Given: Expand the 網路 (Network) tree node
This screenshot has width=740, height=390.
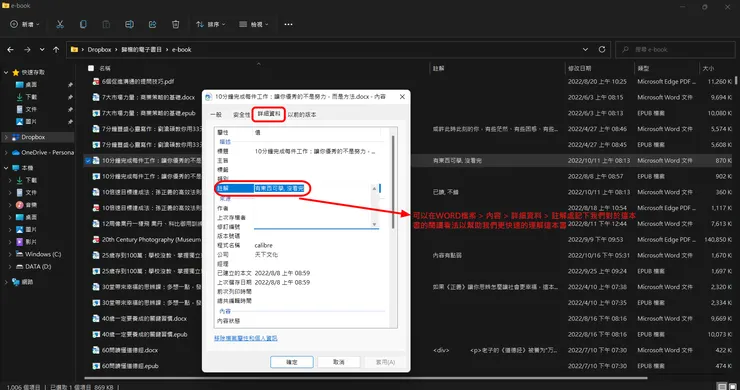Looking at the screenshot, I should pyautogui.click(x=6, y=282).
